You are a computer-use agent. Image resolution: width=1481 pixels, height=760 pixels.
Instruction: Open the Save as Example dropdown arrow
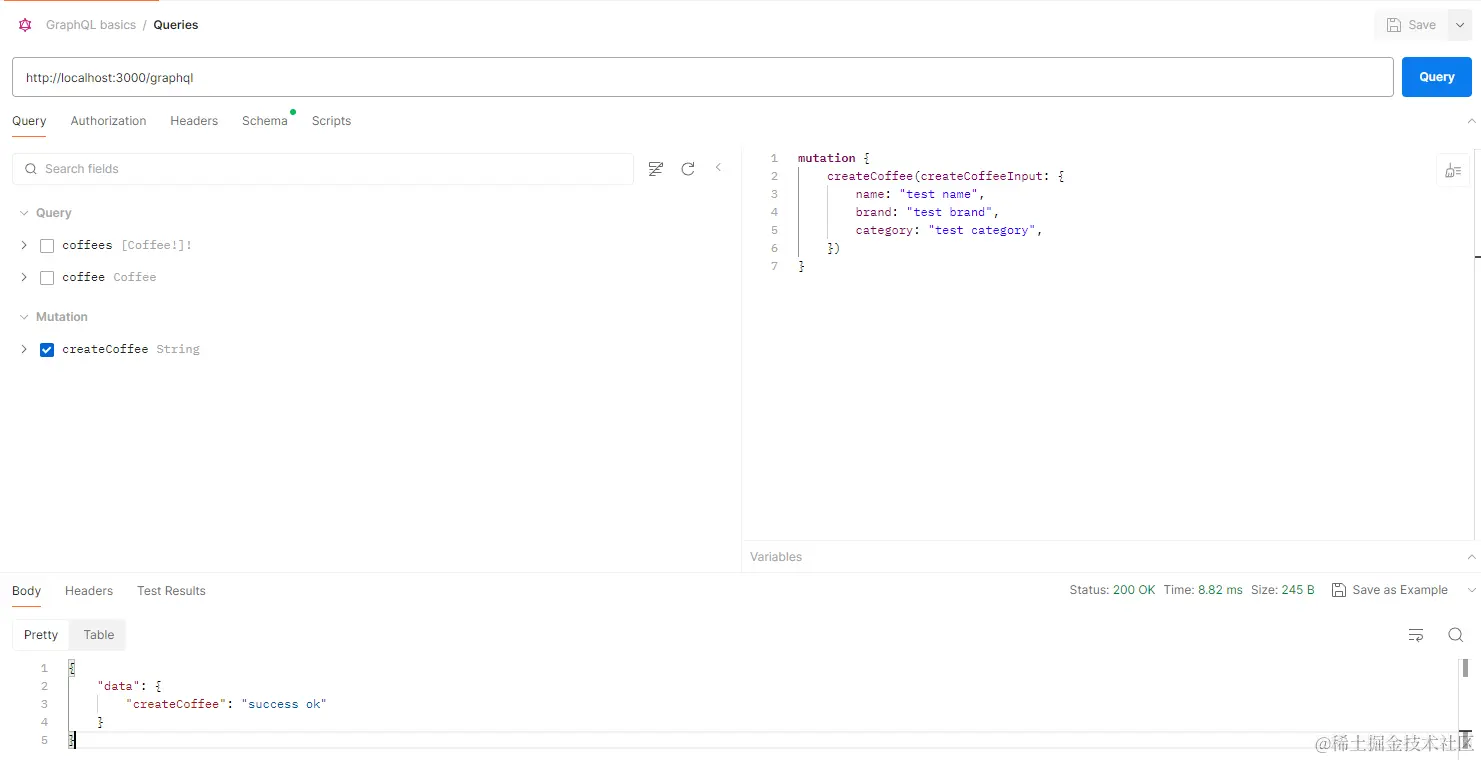(x=1471, y=591)
